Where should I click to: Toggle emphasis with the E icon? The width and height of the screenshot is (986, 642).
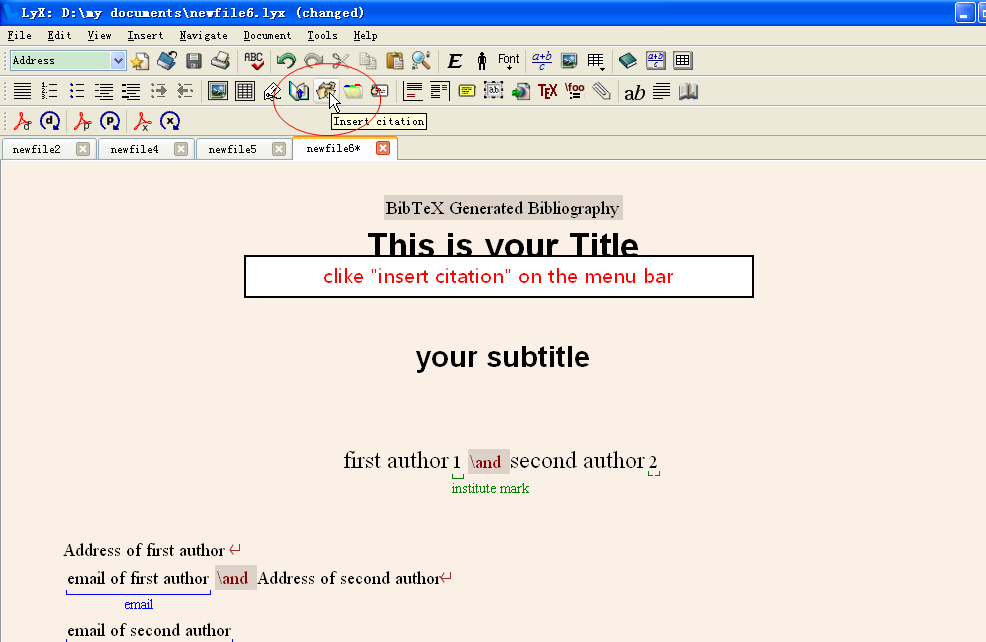pyautogui.click(x=455, y=60)
